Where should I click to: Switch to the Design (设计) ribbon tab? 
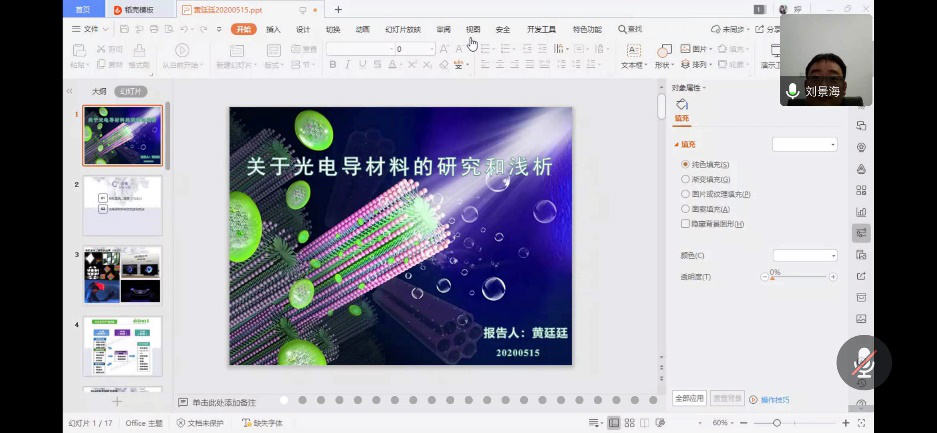tap(303, 29)
